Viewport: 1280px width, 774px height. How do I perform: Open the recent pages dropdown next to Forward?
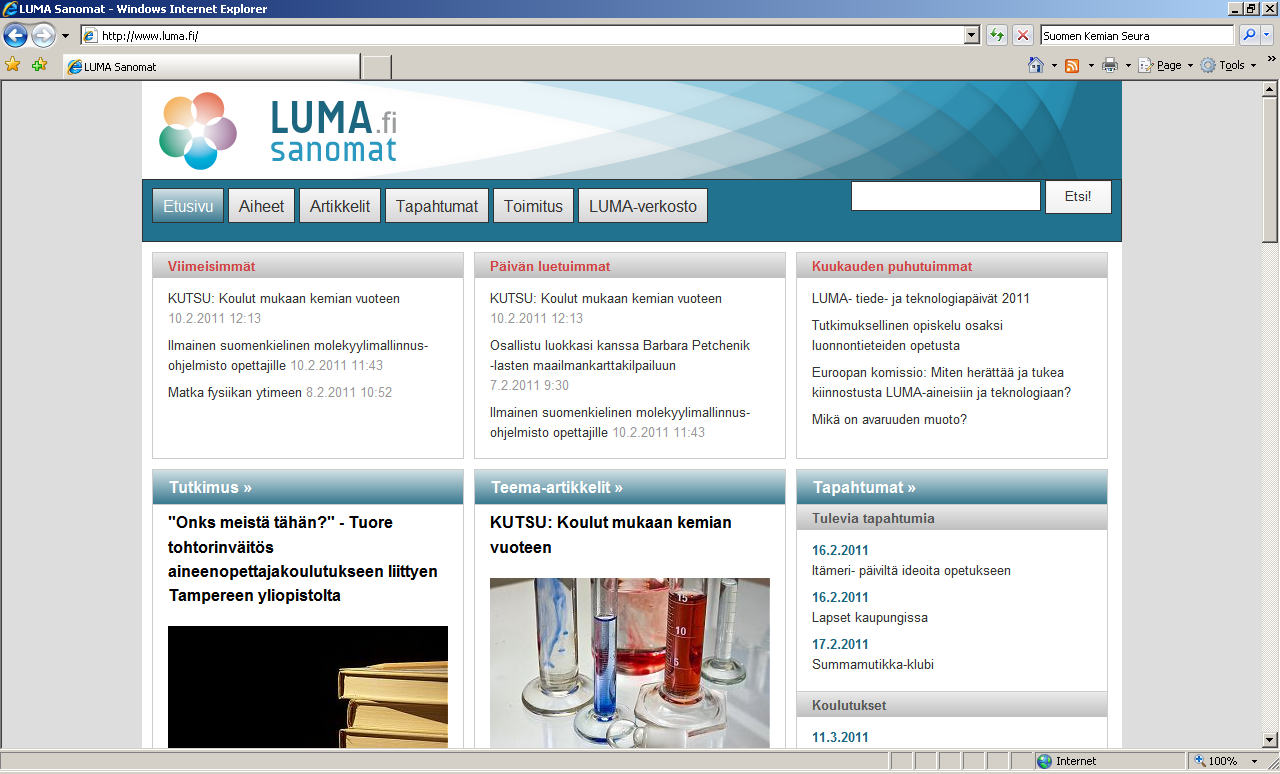point(66,36)
